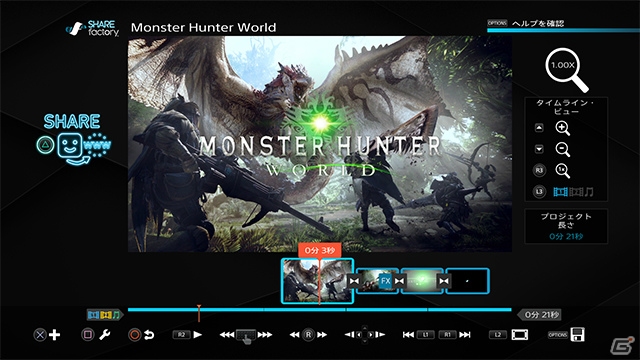Click the blue timeline progress bar
This screenshot has height=360, width=640.
[x=320, y=310]
